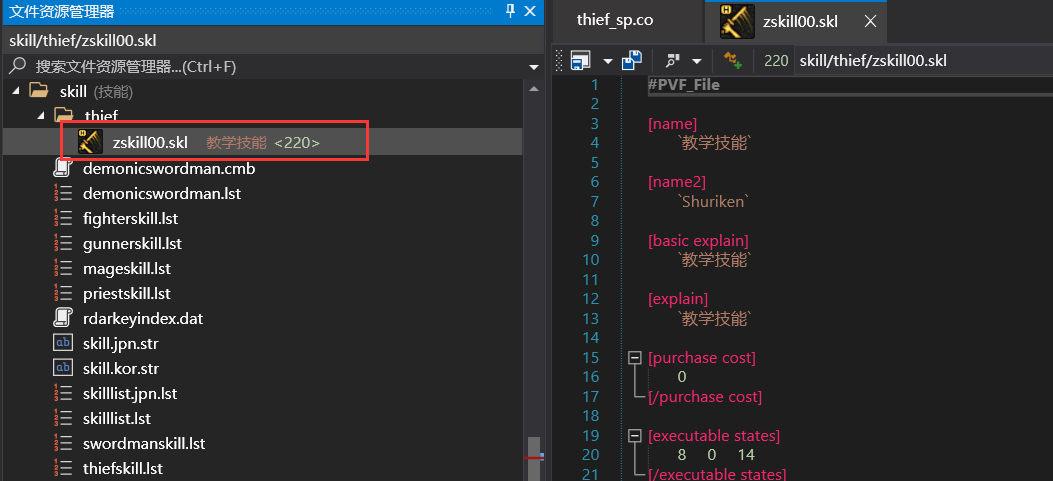The width and height of the screenshot is (1053, 481).
Task: Select the zskill00.skl tab
Action: pos(800,21)
